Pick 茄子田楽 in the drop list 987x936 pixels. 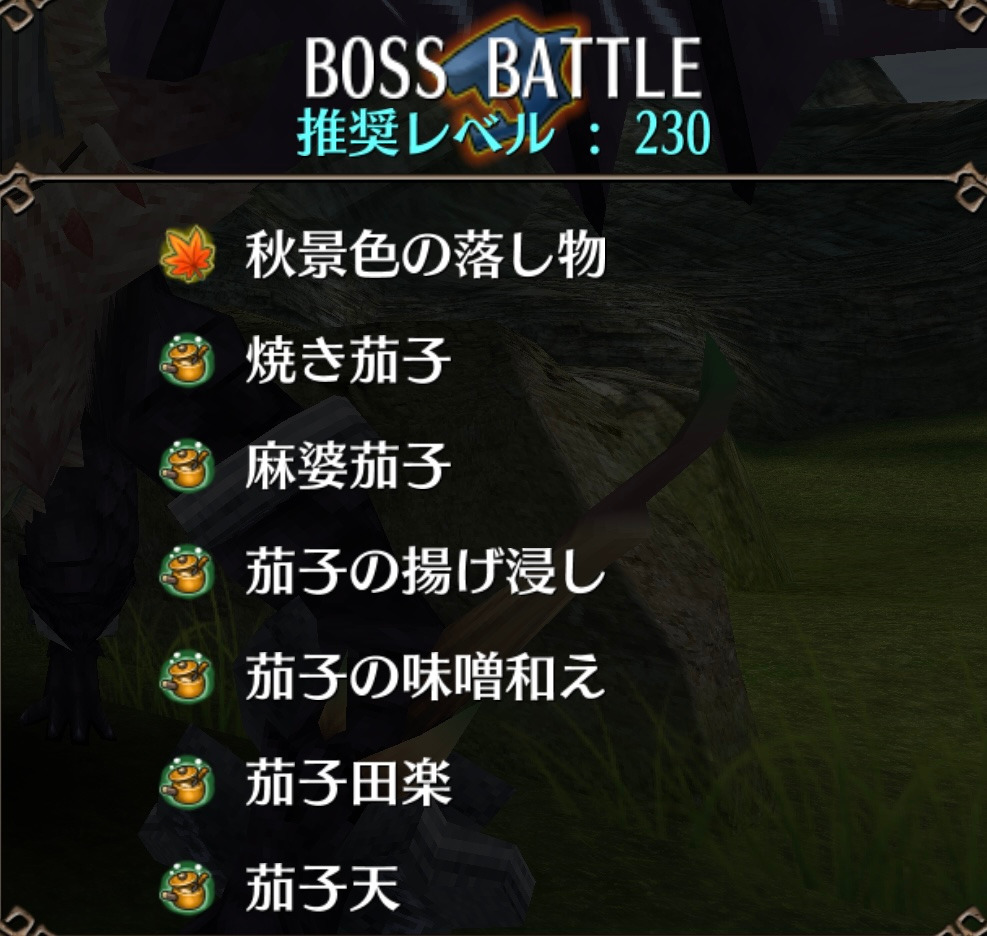[348, 783]
